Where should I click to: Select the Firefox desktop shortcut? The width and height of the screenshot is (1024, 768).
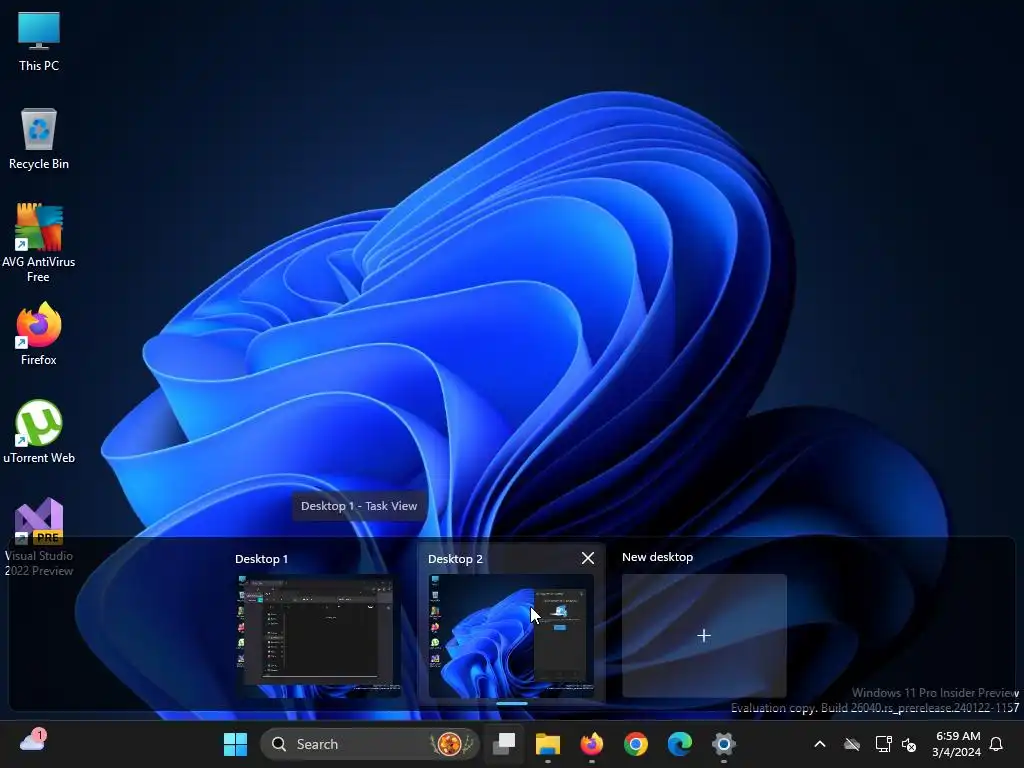[x=39, y=334]
